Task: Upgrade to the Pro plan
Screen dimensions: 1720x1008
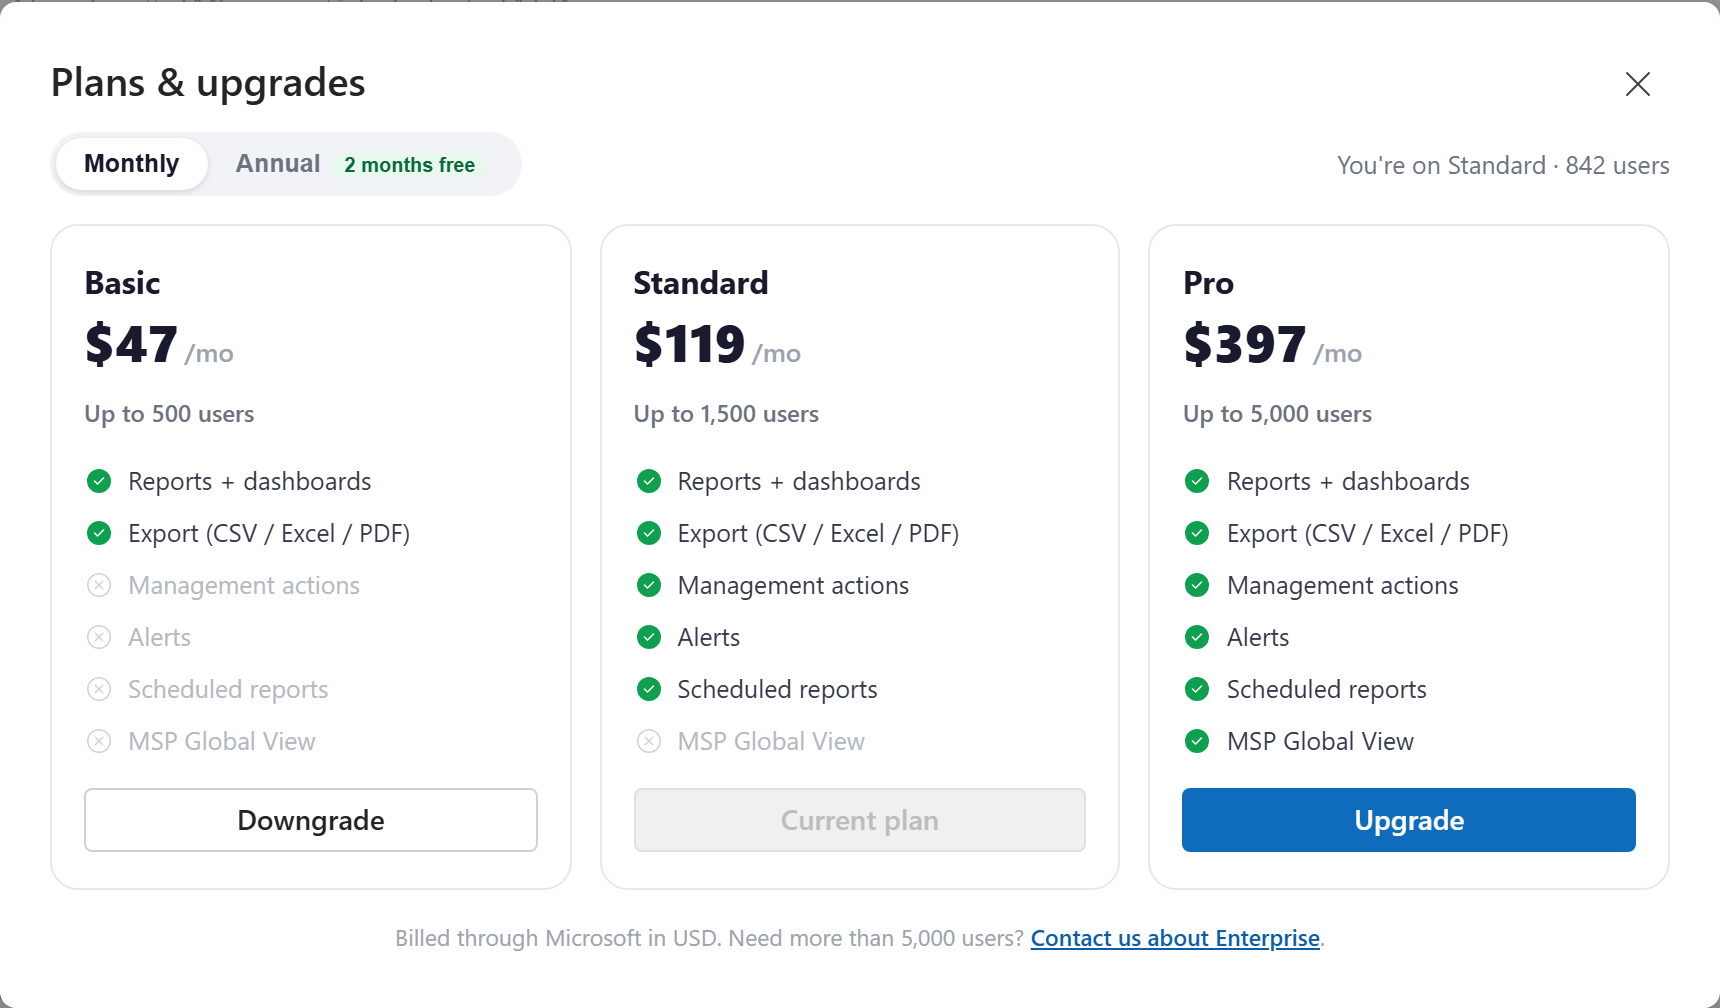Action: point(1409,820)
